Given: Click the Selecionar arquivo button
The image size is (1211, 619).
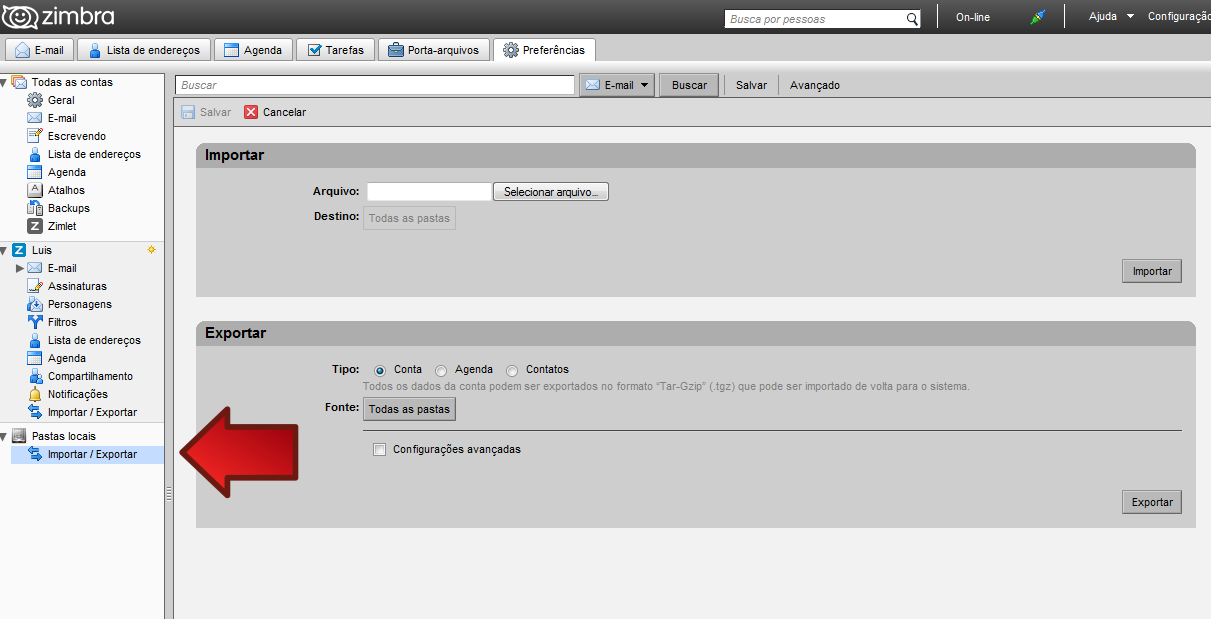Looking at the screenshot, I should pyautogui.click(x=550, y=192).
